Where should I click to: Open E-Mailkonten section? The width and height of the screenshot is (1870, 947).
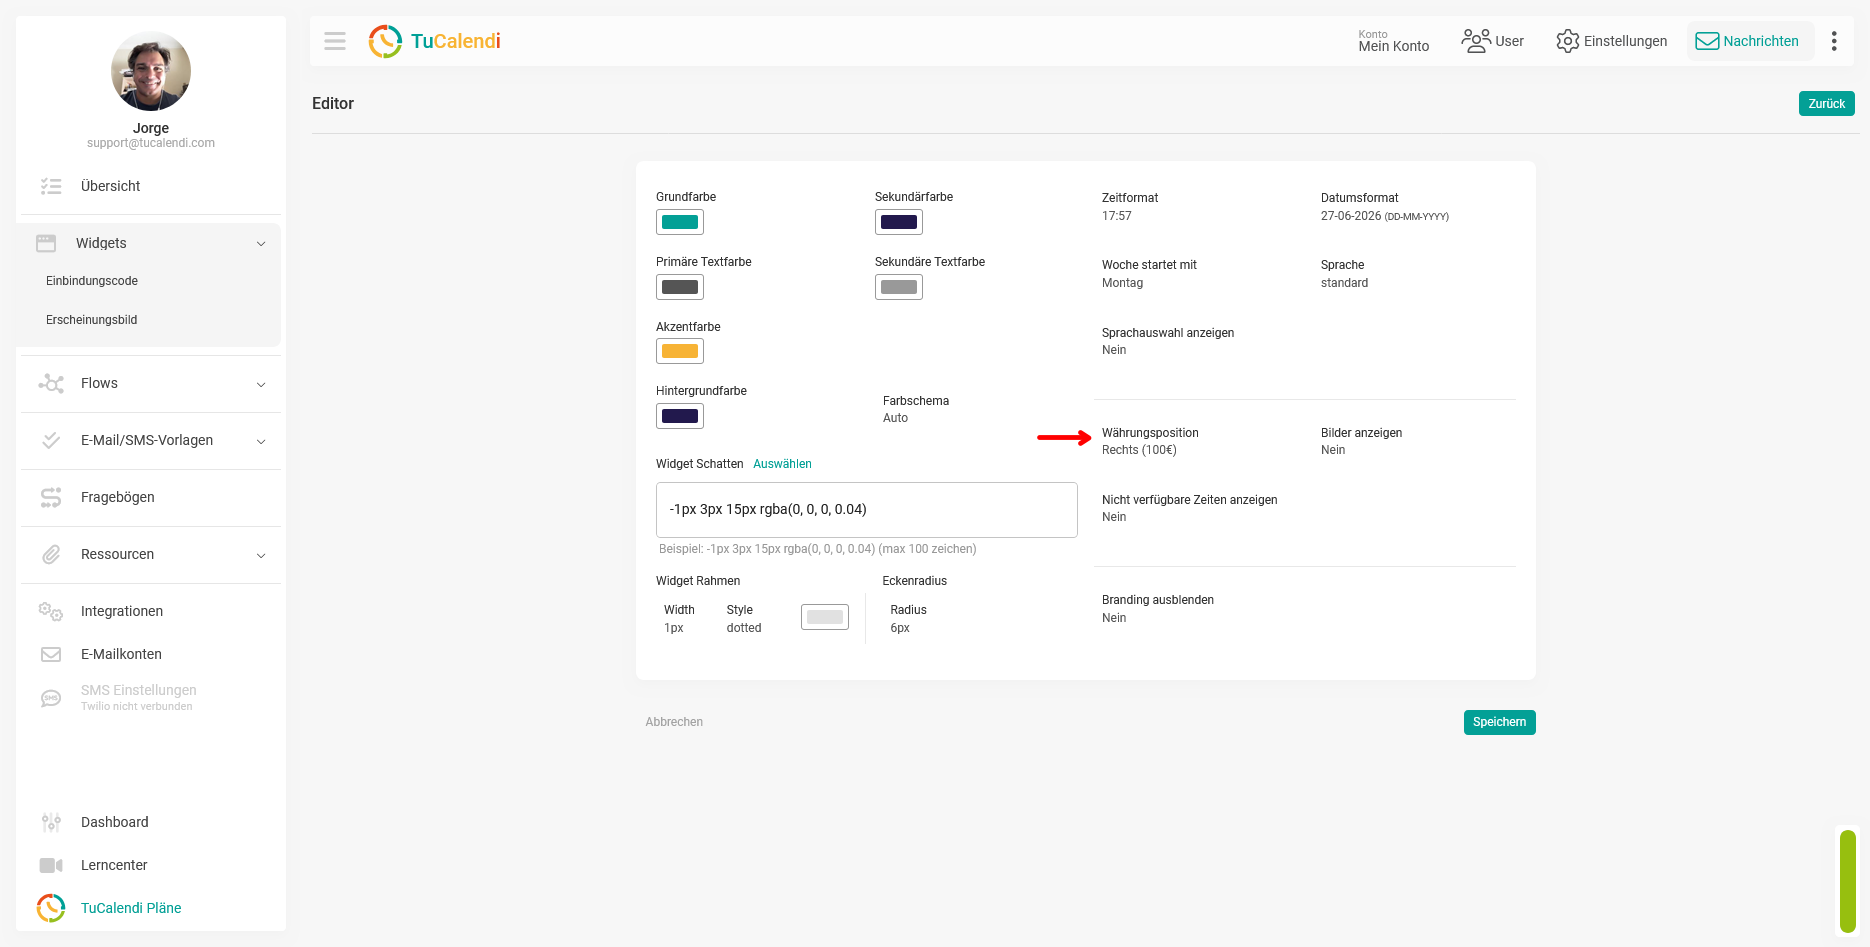[121, 654]
